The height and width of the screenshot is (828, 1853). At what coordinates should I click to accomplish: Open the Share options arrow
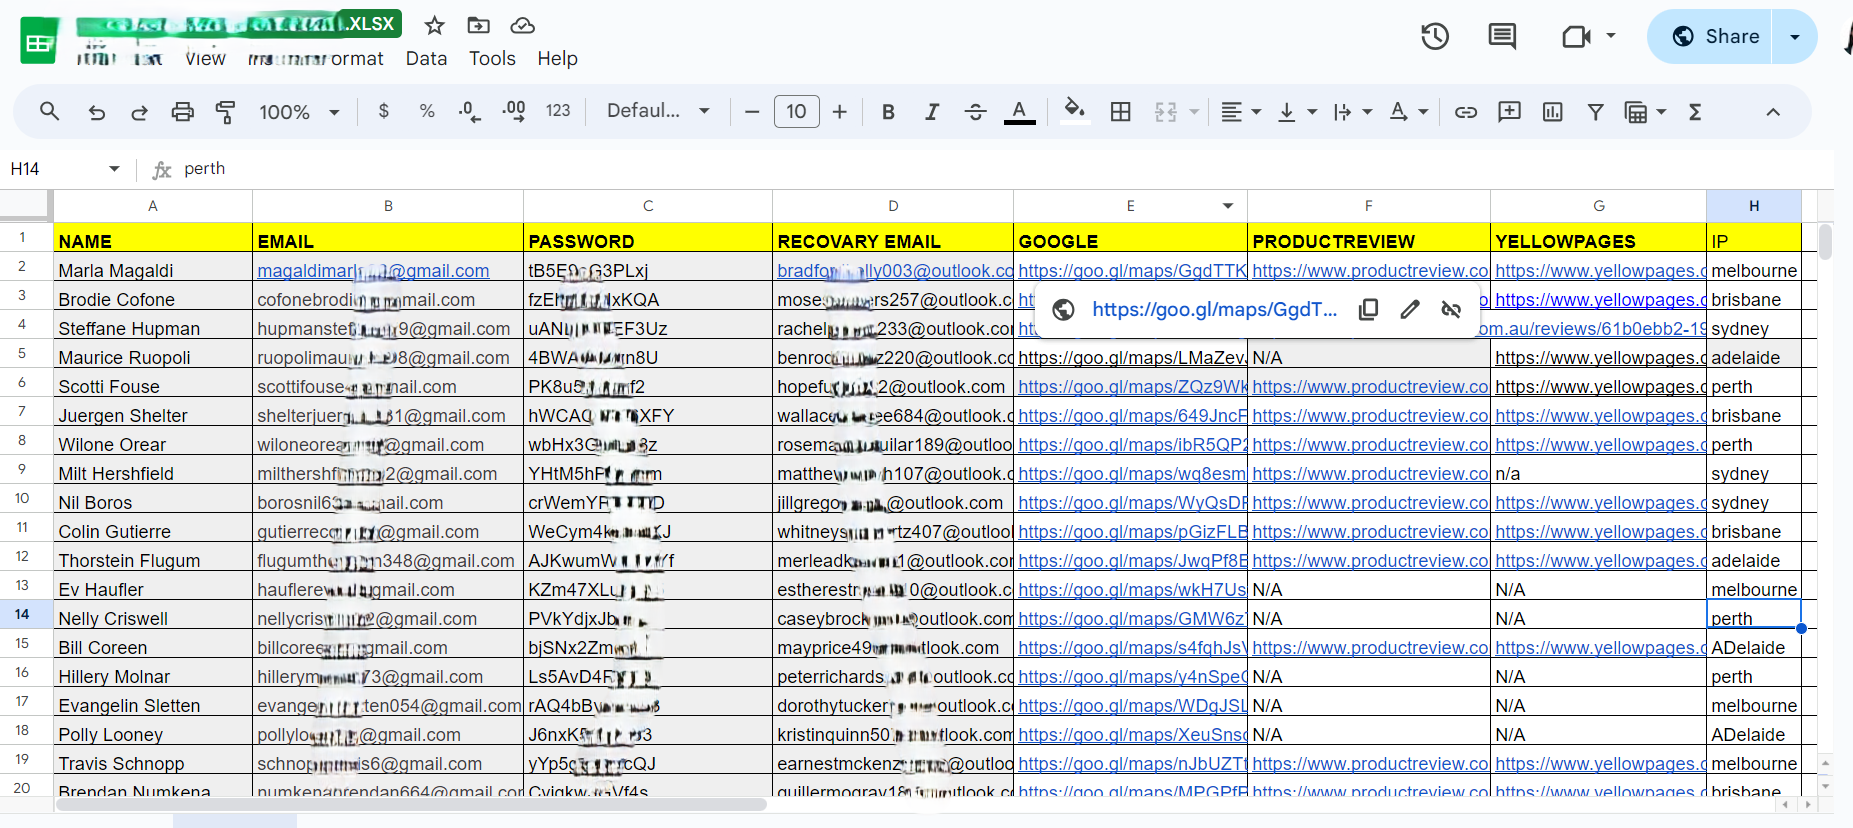pyautogui.click(x=1795, y=36)
